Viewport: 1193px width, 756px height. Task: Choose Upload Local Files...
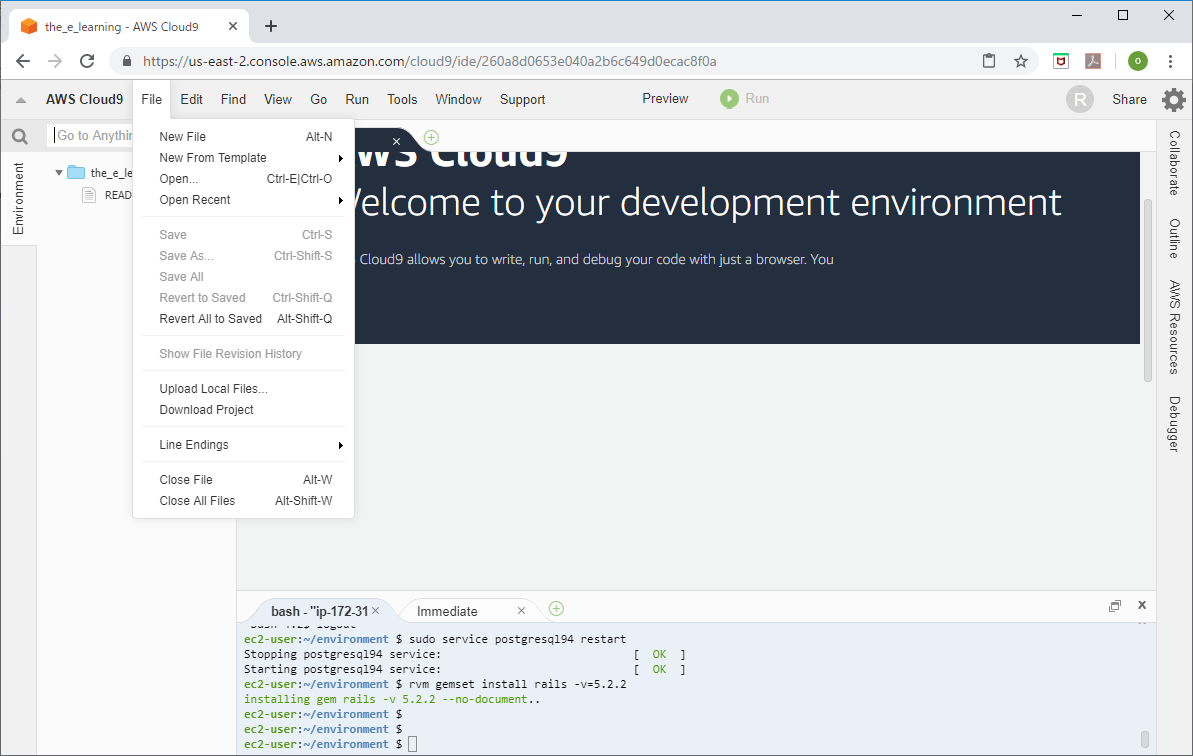(x=243, y=389)
